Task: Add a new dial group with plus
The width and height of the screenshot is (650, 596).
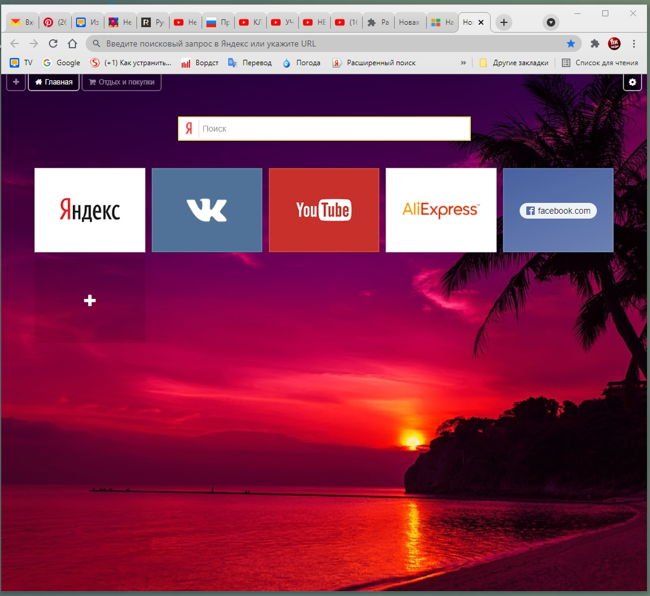Action: [16, 82]
